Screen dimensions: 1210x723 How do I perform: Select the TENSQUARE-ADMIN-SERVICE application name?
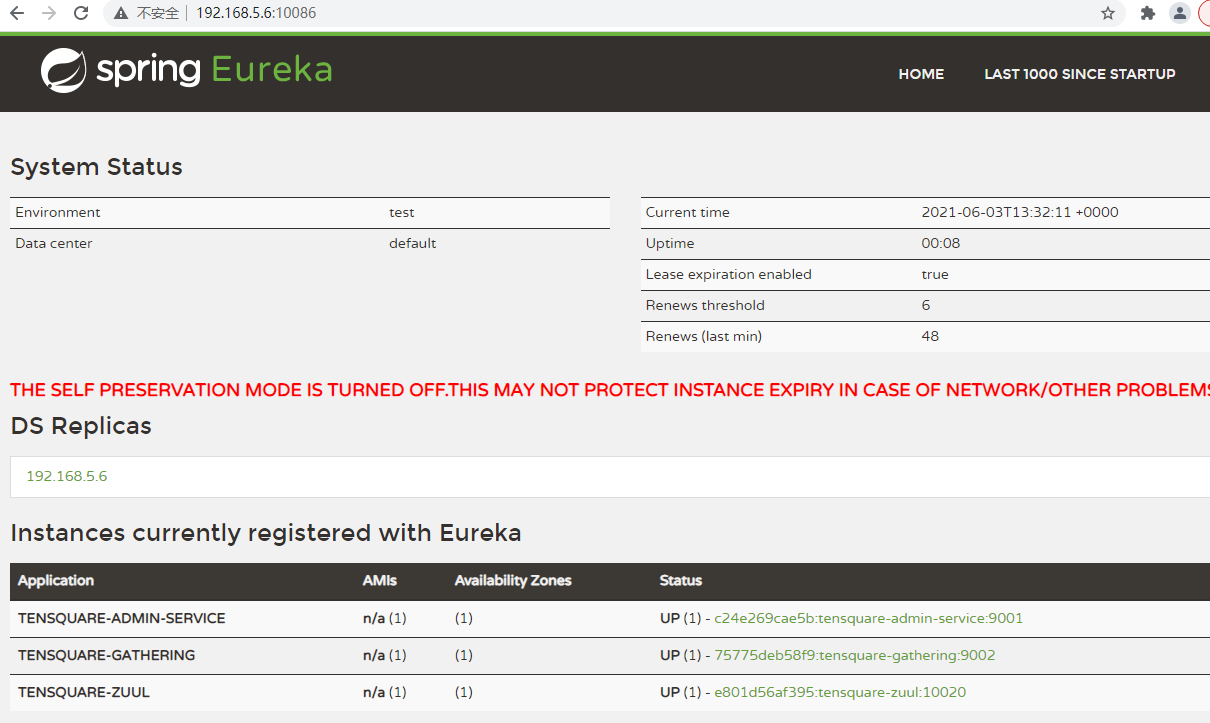tap(122, 618)
